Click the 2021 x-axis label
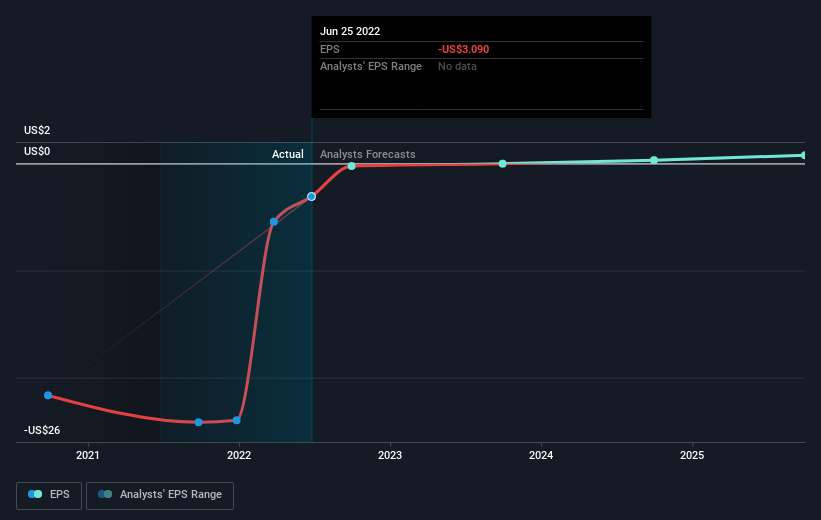The height and width of the screenshot is (520, 821). click(87, 455)
